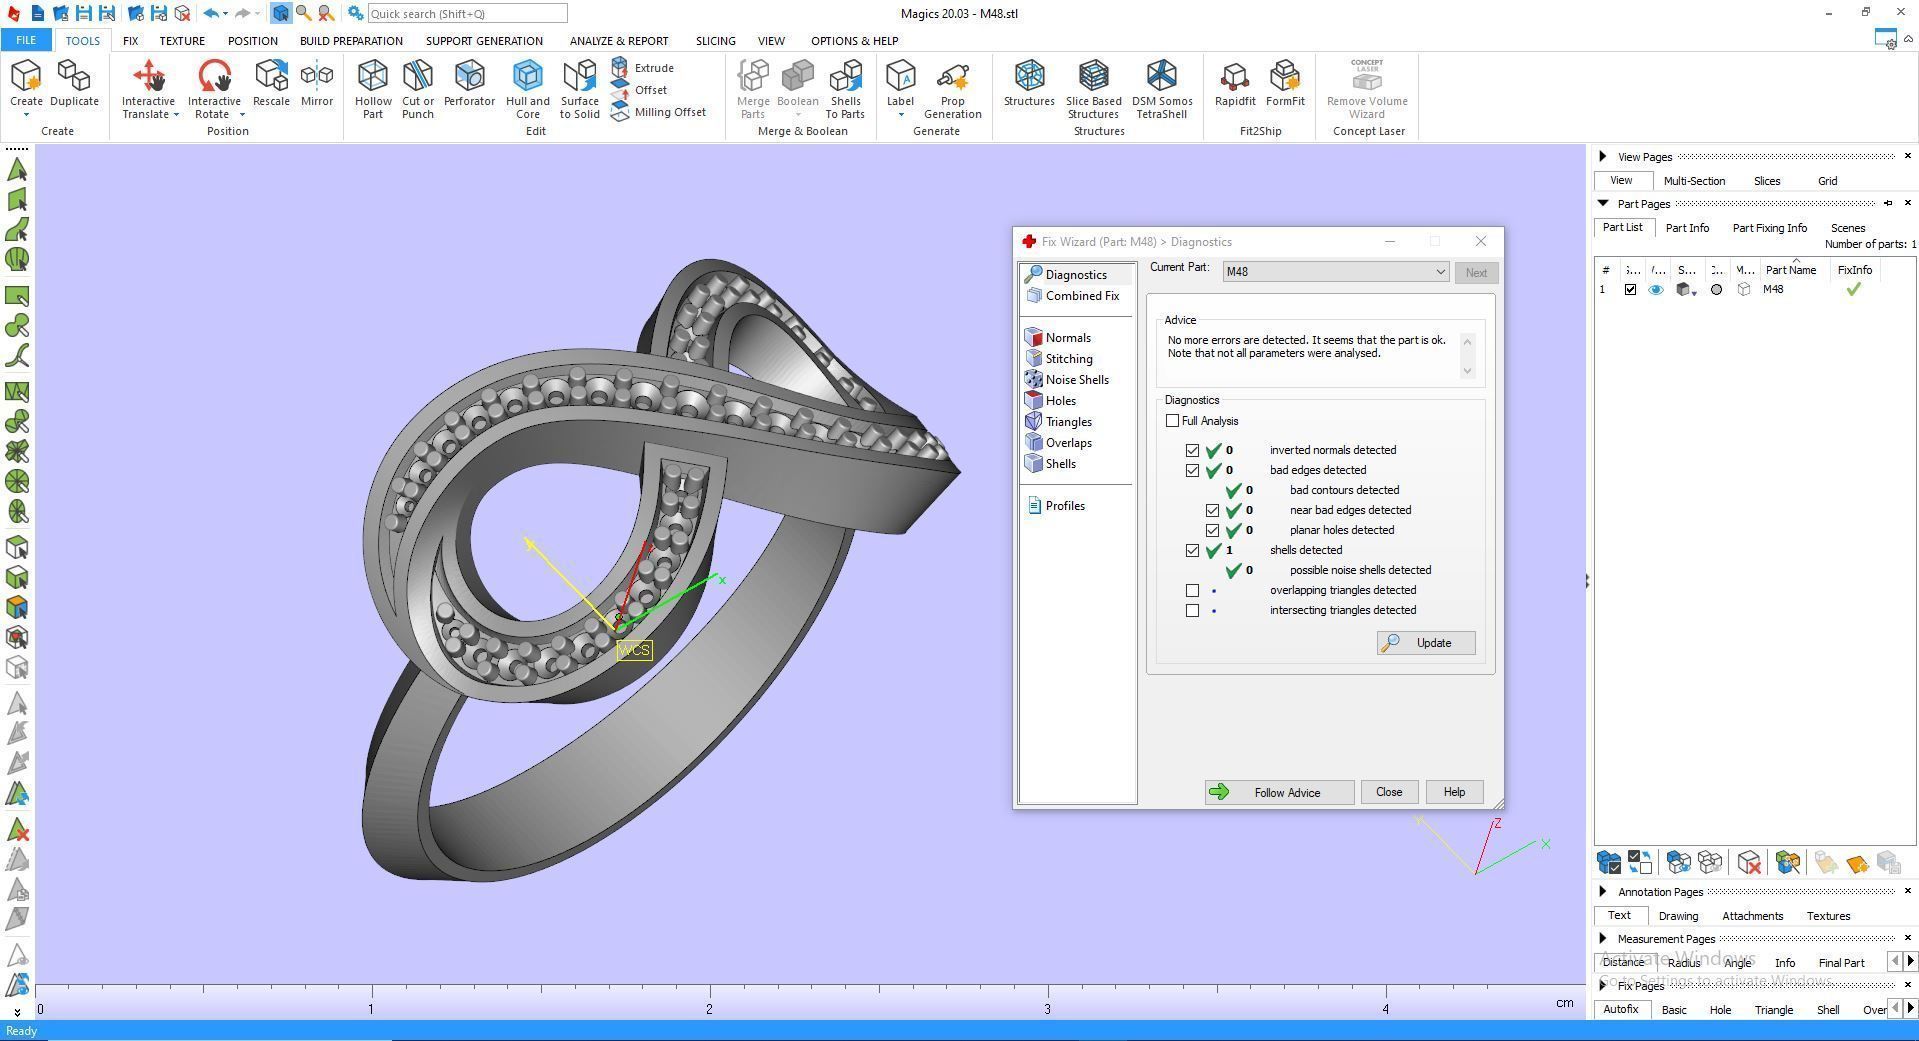Switch to the FIX ribbon tab
Screen dimensions: 1919x1041
[x=130, y=41]
